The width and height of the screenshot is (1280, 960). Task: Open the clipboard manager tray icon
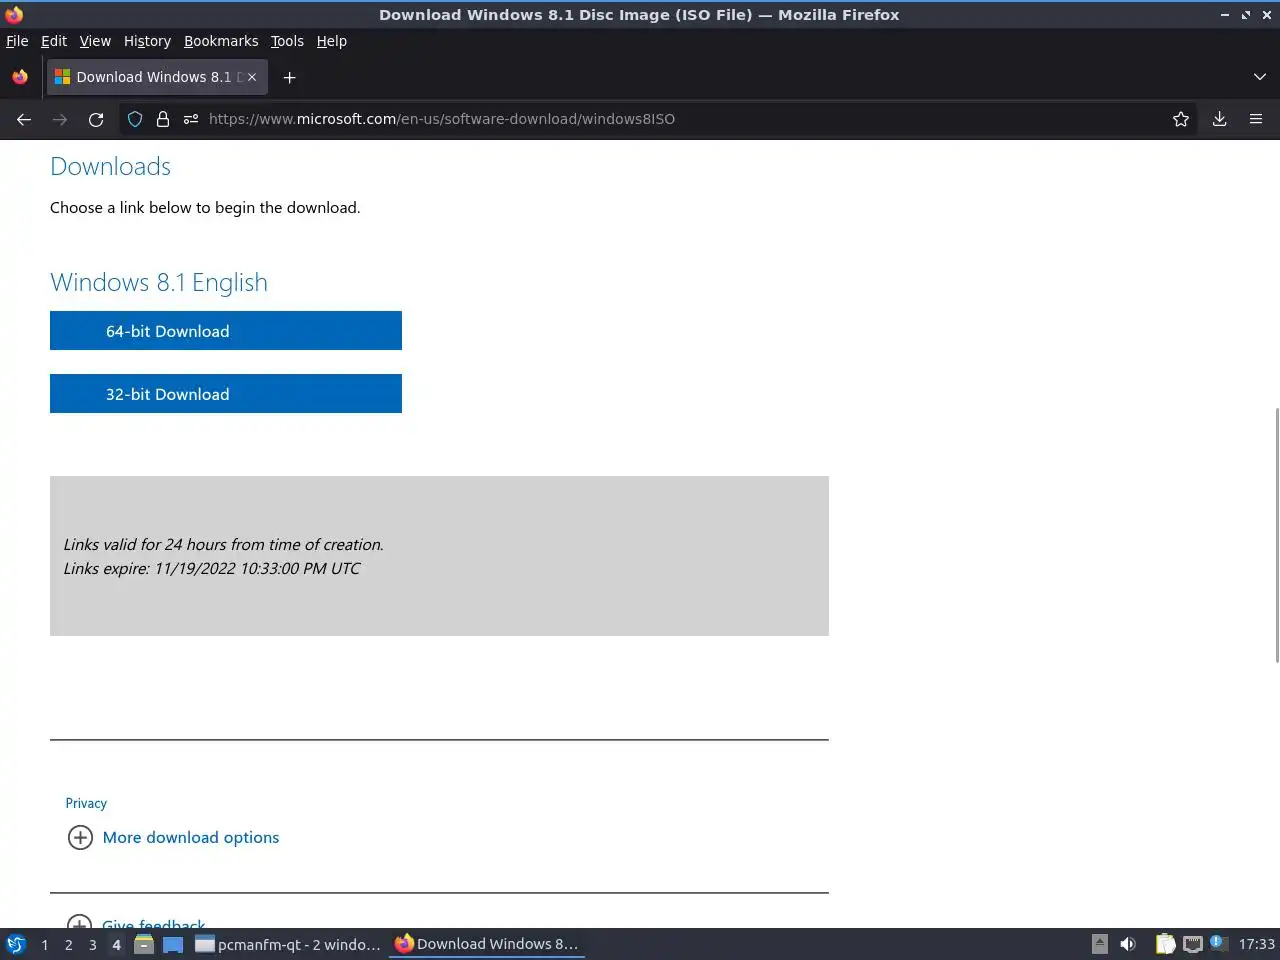tap(1166, 944)
